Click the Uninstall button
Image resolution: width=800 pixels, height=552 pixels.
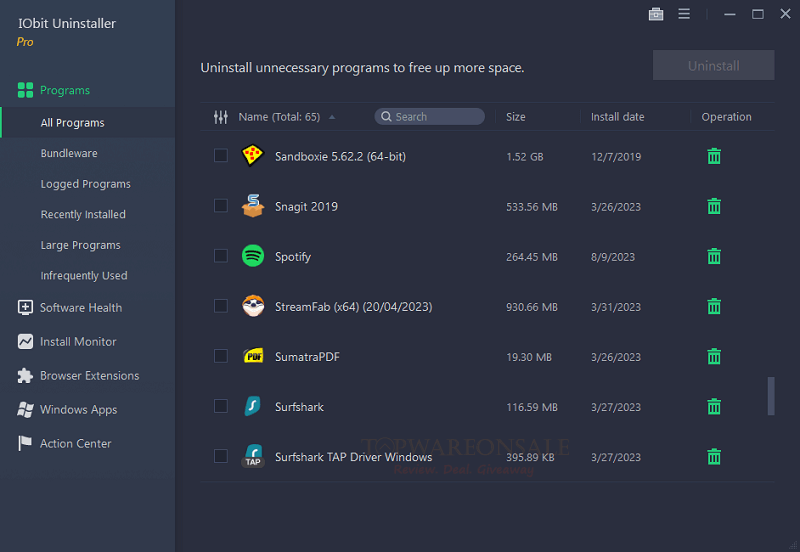713,65
